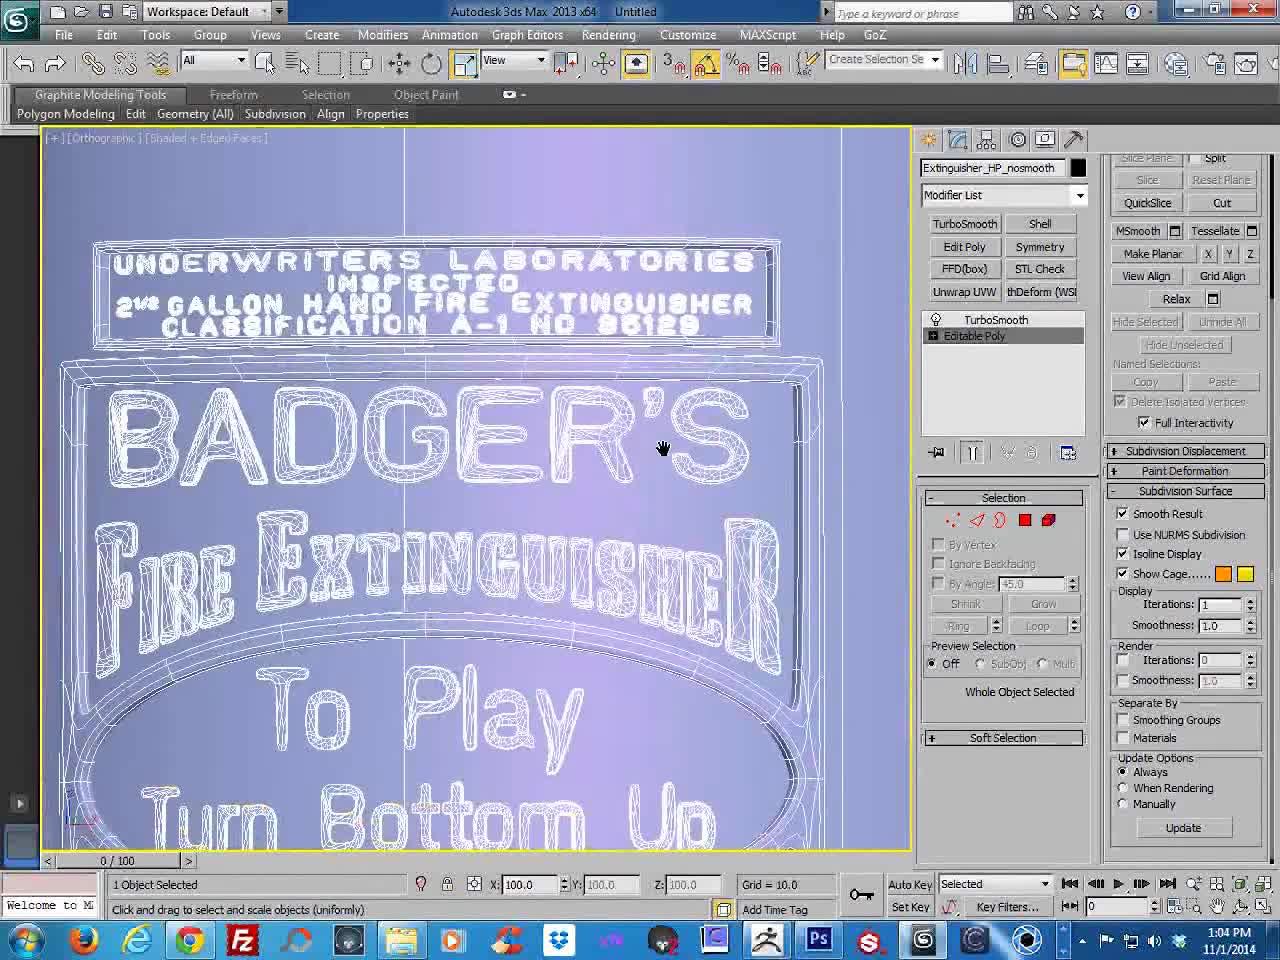Toggle the Angle Snap tool

pyautogui.click(x=706, y=63)
